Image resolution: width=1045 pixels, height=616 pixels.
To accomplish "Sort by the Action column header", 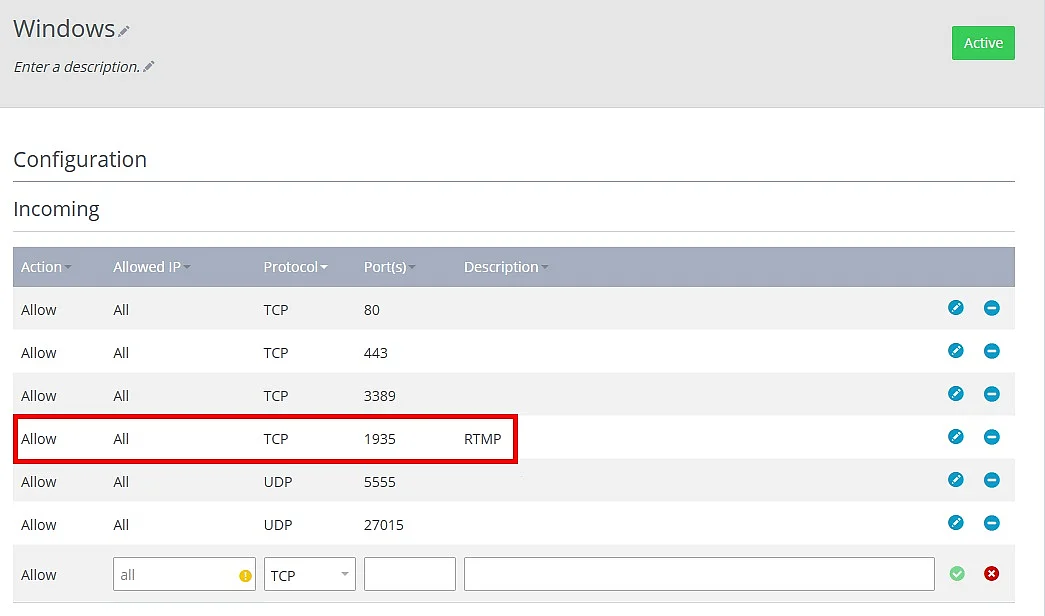I will [x=45, y=267].
